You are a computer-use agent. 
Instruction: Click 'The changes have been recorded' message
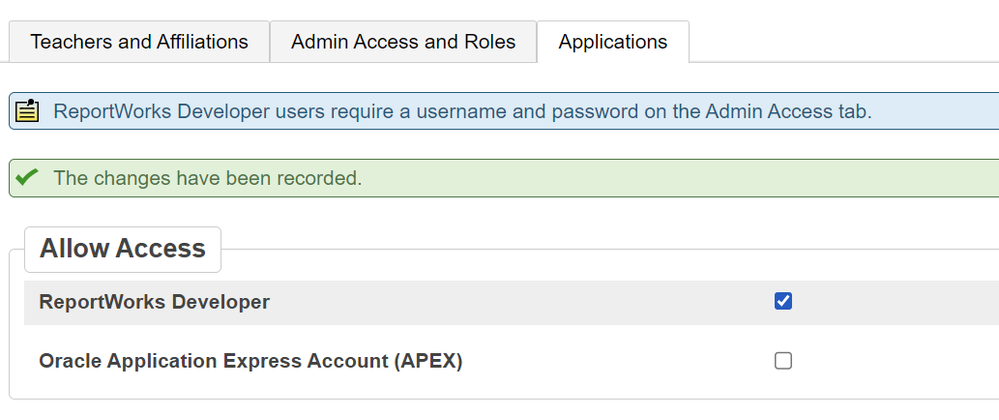(207, 178)
